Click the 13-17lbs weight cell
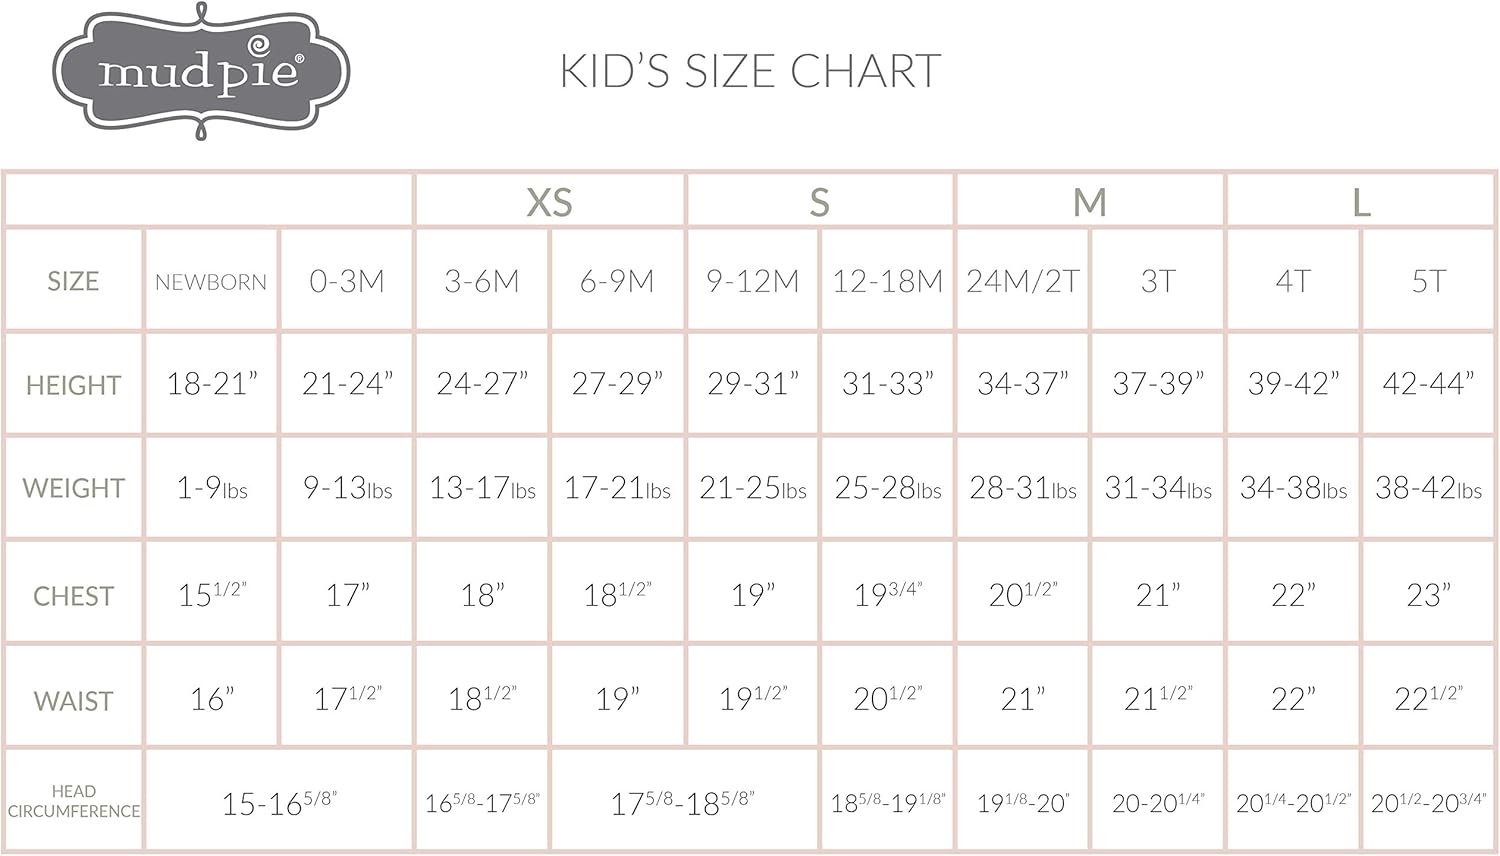This screenshot has width=1500, height=856. coord(482,488)
